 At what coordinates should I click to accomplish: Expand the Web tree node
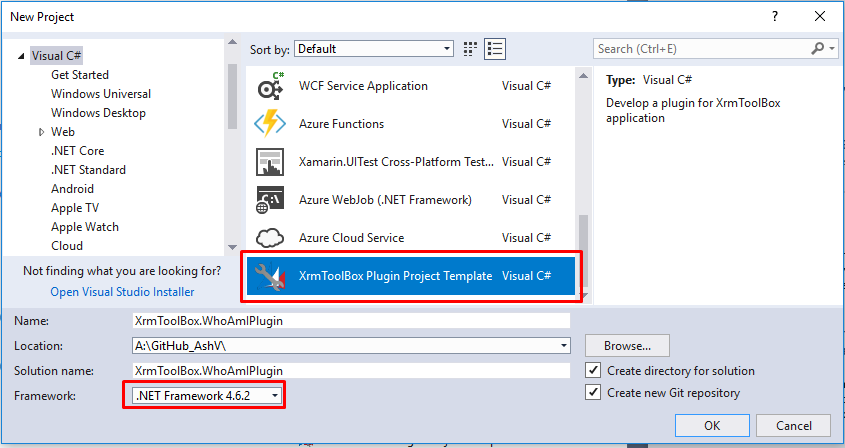click(41, 132)
